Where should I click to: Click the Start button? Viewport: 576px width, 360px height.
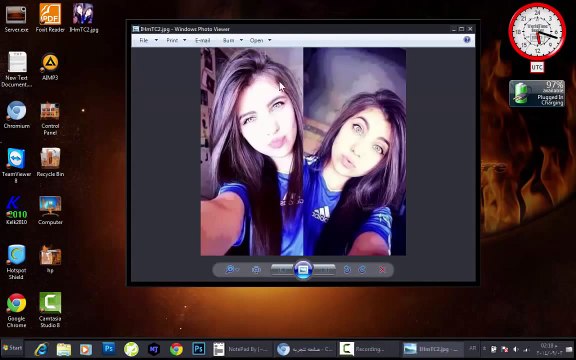click(12, 348)
